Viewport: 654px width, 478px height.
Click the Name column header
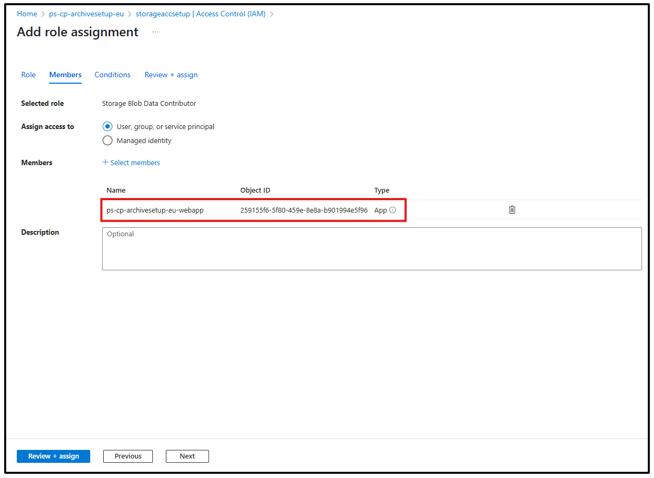116,190
